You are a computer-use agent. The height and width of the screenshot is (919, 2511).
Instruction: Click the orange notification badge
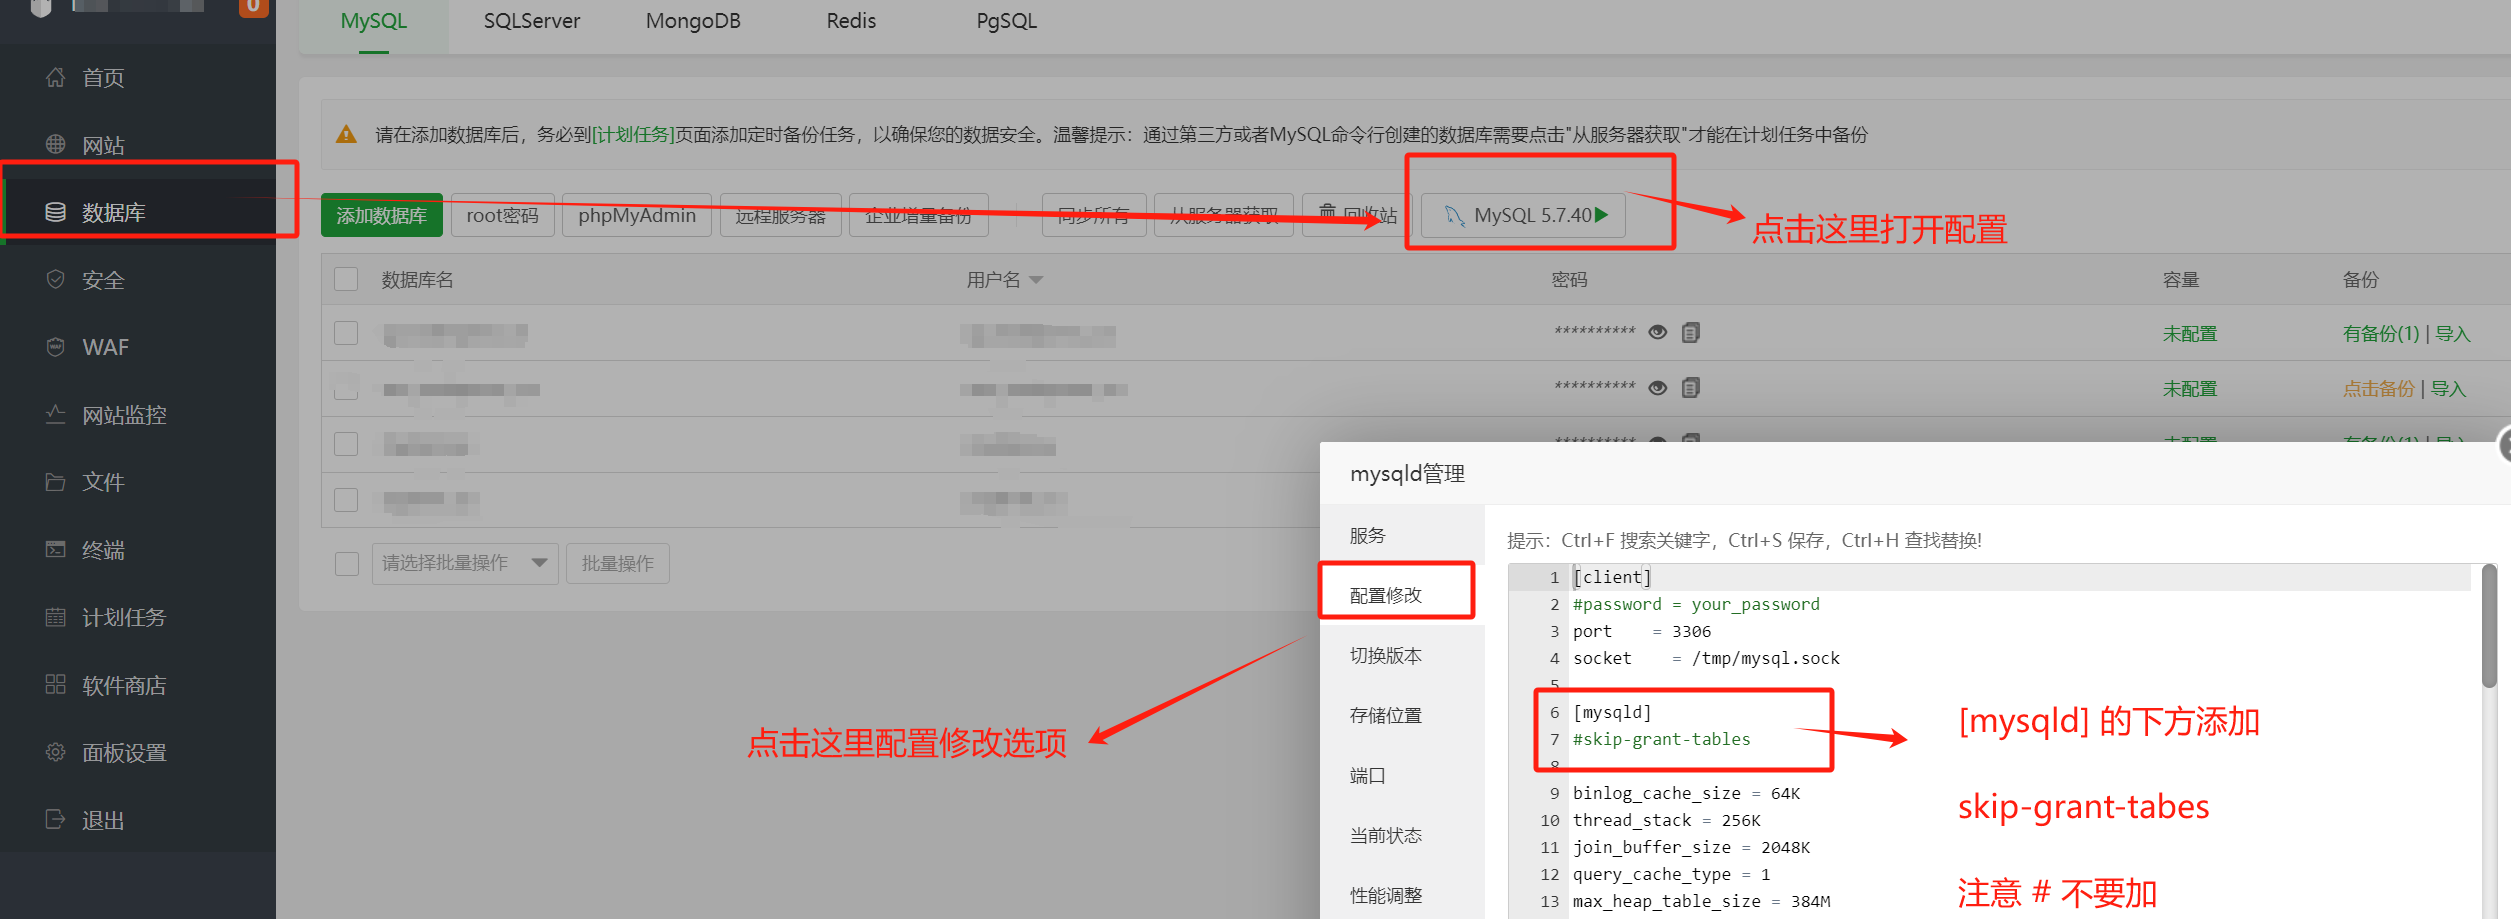tap(254, 7)
